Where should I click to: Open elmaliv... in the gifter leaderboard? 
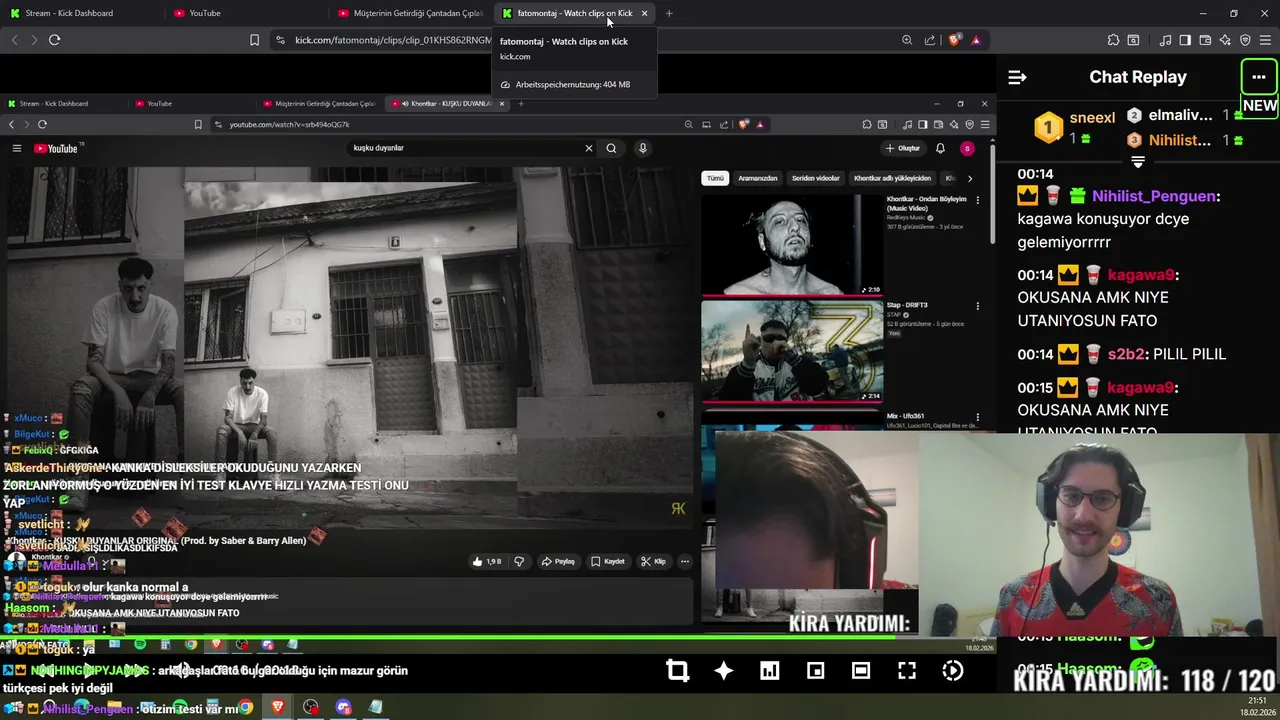coord(1180,115)
